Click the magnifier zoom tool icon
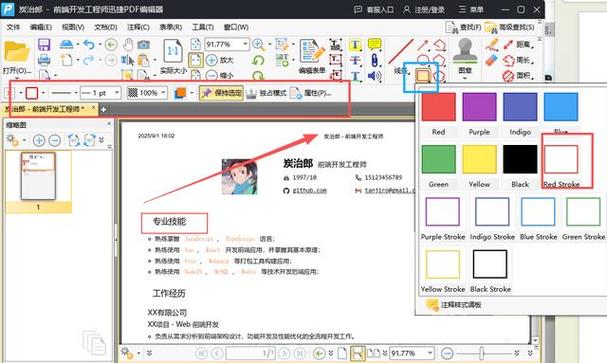The image size is (607, 363). pos(258,44)
